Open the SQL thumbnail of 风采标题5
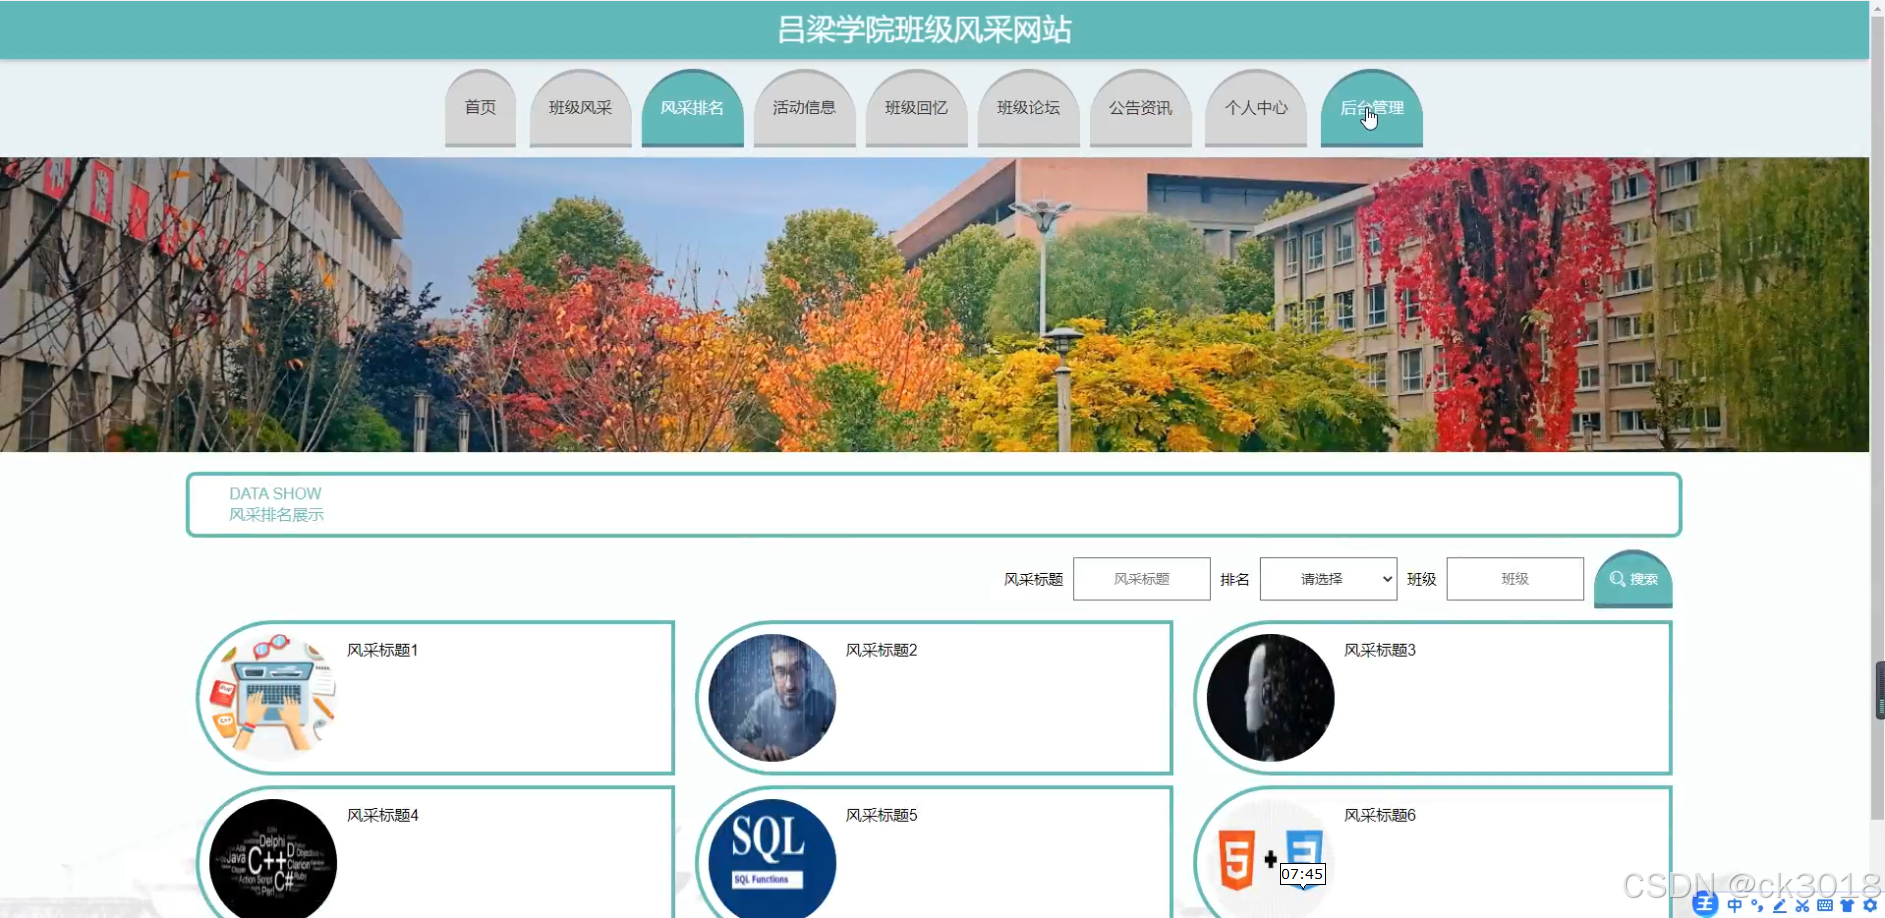 click(x=772, y=860)
